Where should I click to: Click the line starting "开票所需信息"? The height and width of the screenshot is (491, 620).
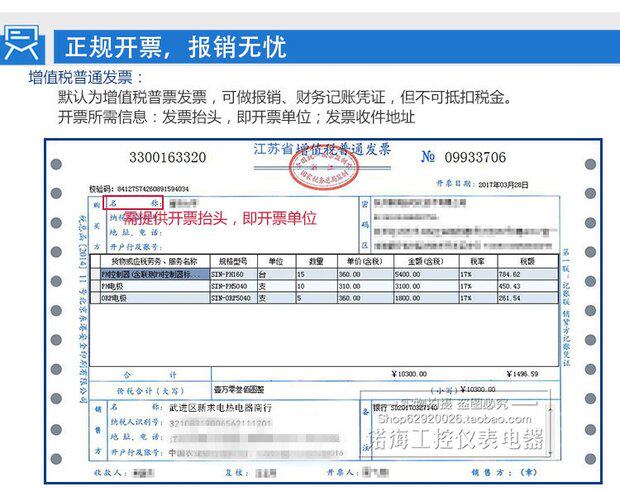(x=236, y=117)
